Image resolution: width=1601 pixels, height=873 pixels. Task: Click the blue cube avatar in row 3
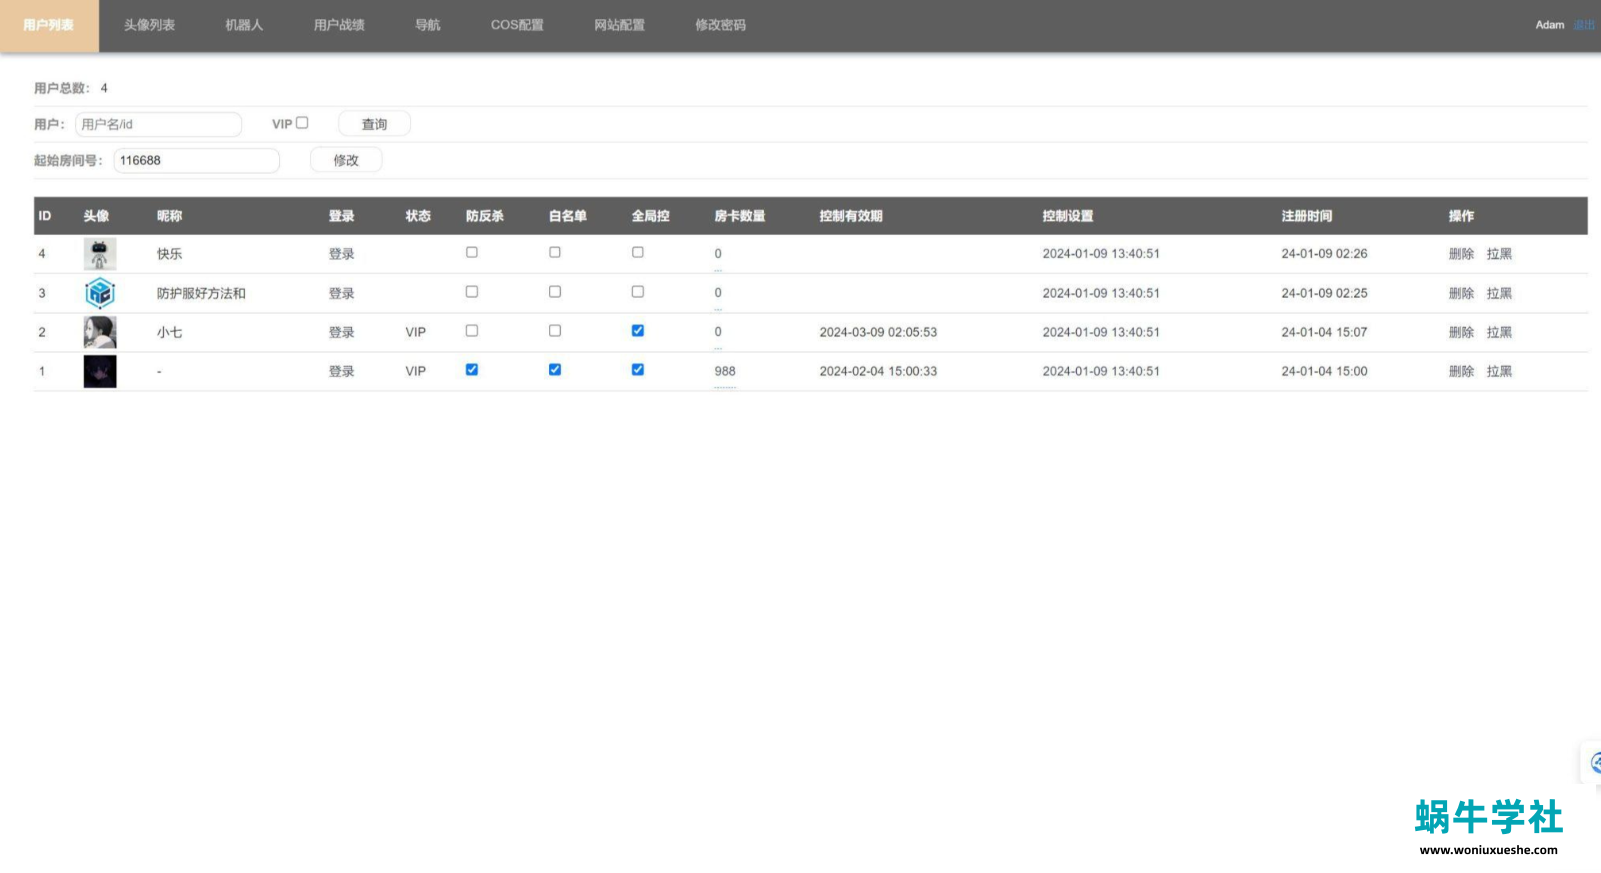[99, 293]
